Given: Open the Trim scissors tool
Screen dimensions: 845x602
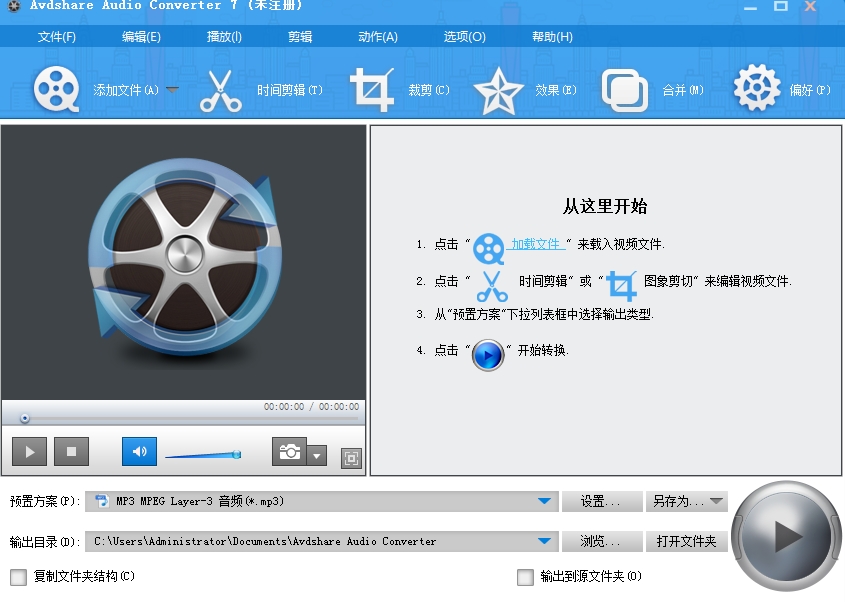Looking at the screenshot, I should coord(220,91).
